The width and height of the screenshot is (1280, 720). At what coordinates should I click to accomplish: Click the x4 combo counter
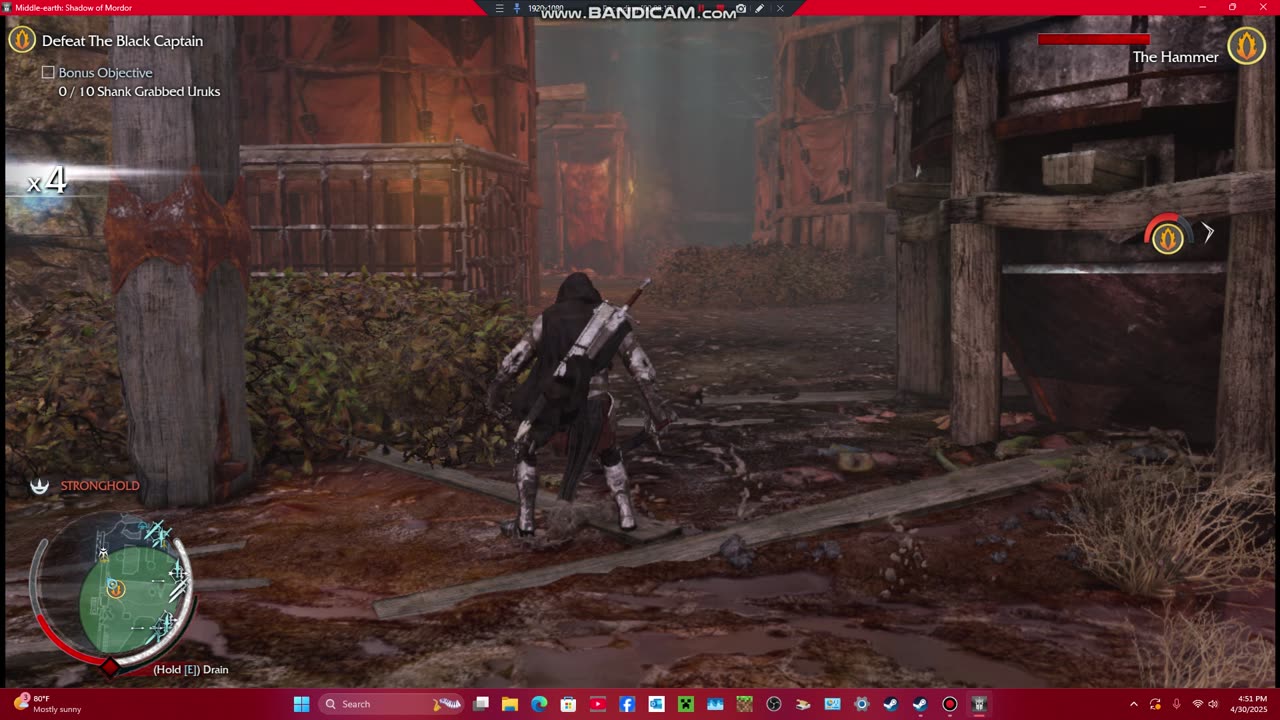tap(47, 181)
